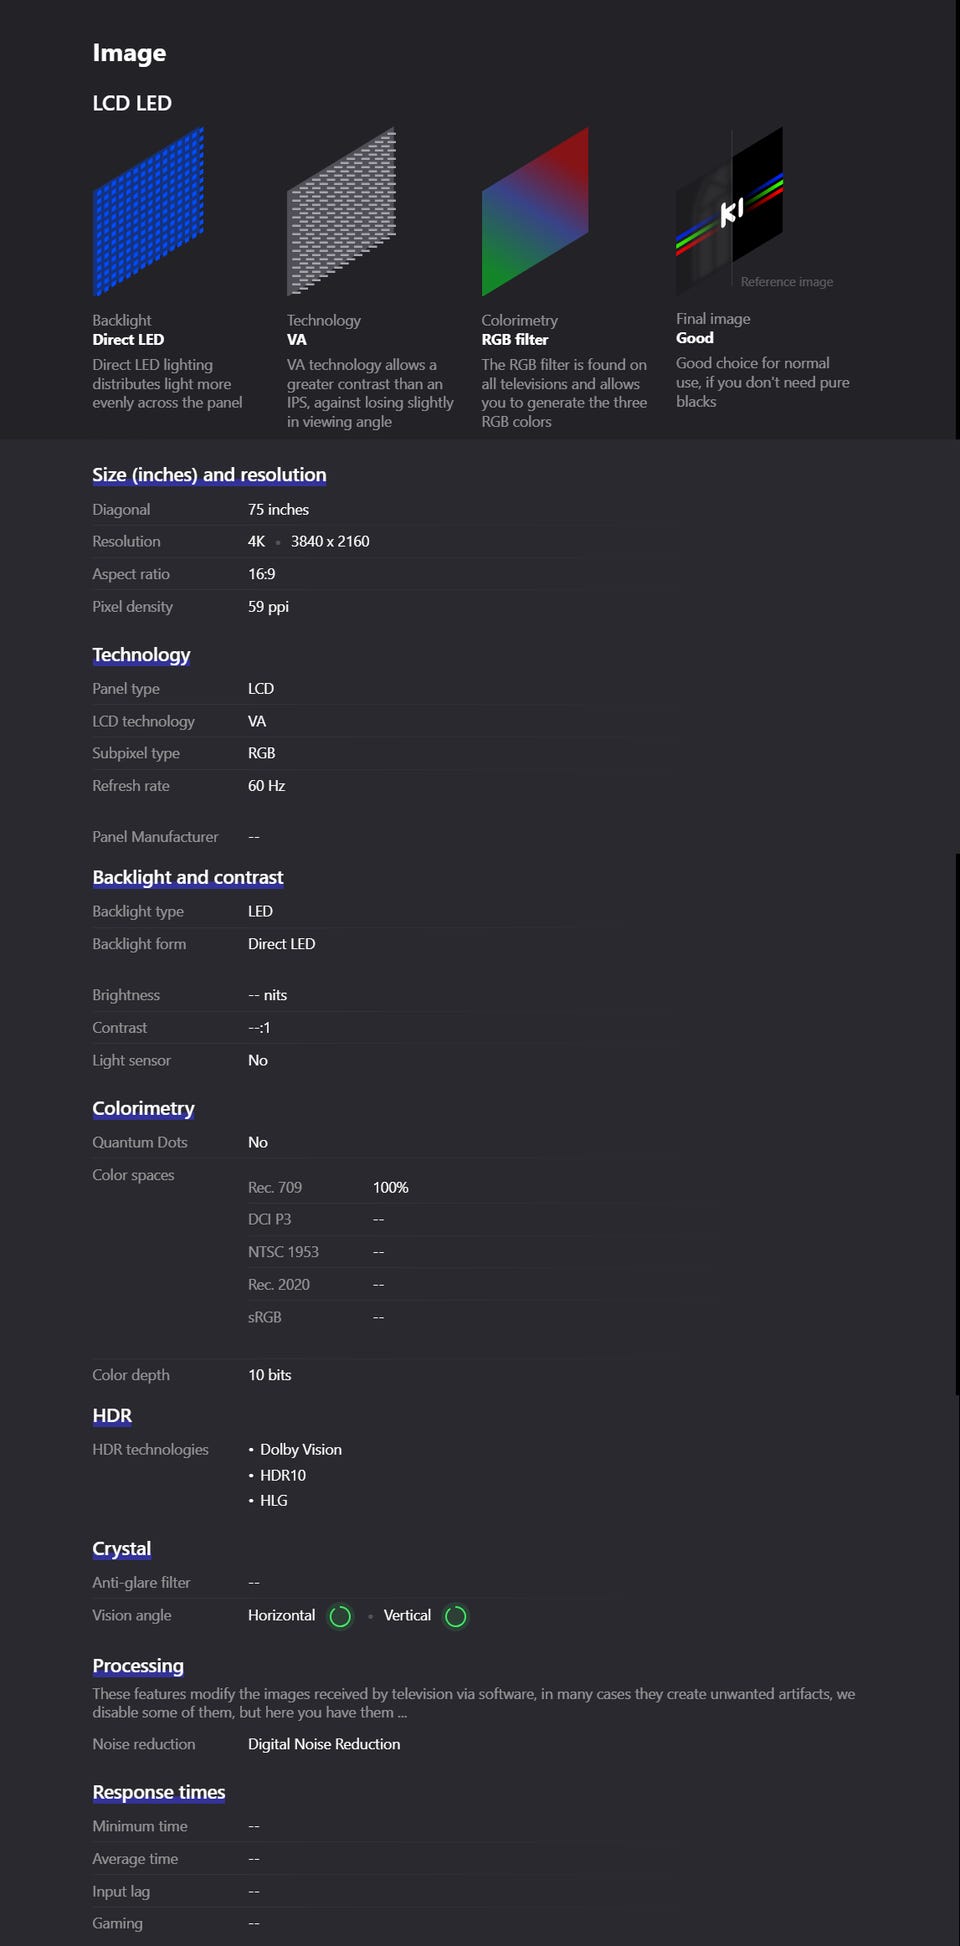Select the Response times heading
This screenshot has height=1946, width=960.
pos(159,1792)
